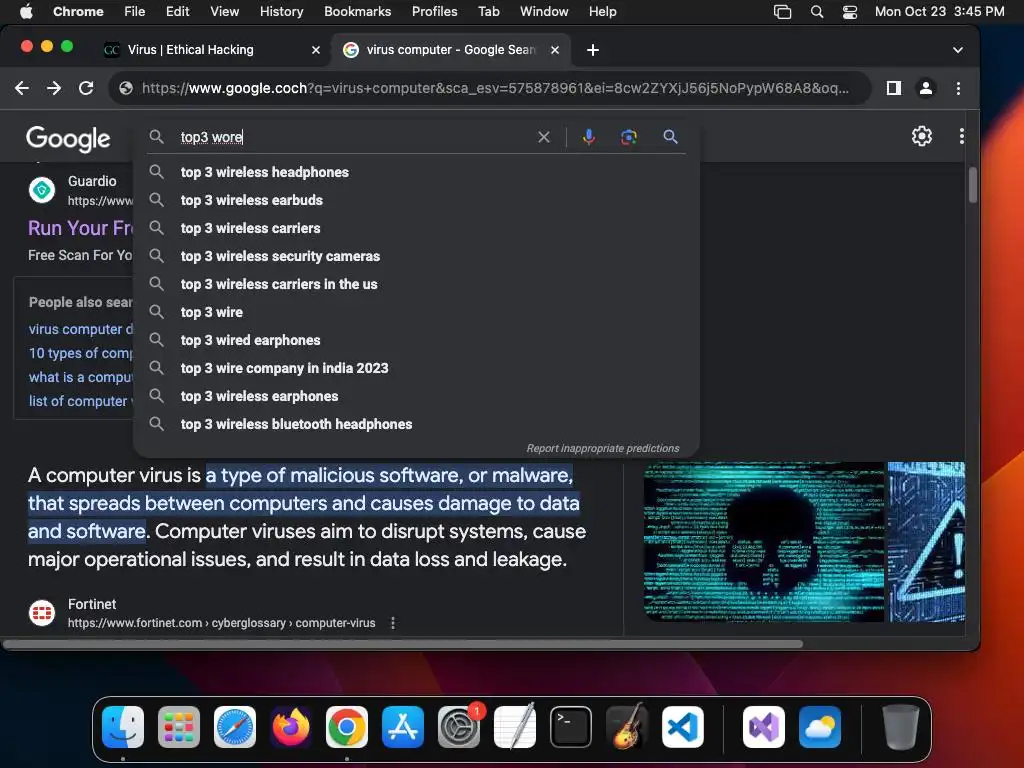Click the horizontal scrollbar at page bottom
The image size is (1024, 768).
click(x=402, y=644)
